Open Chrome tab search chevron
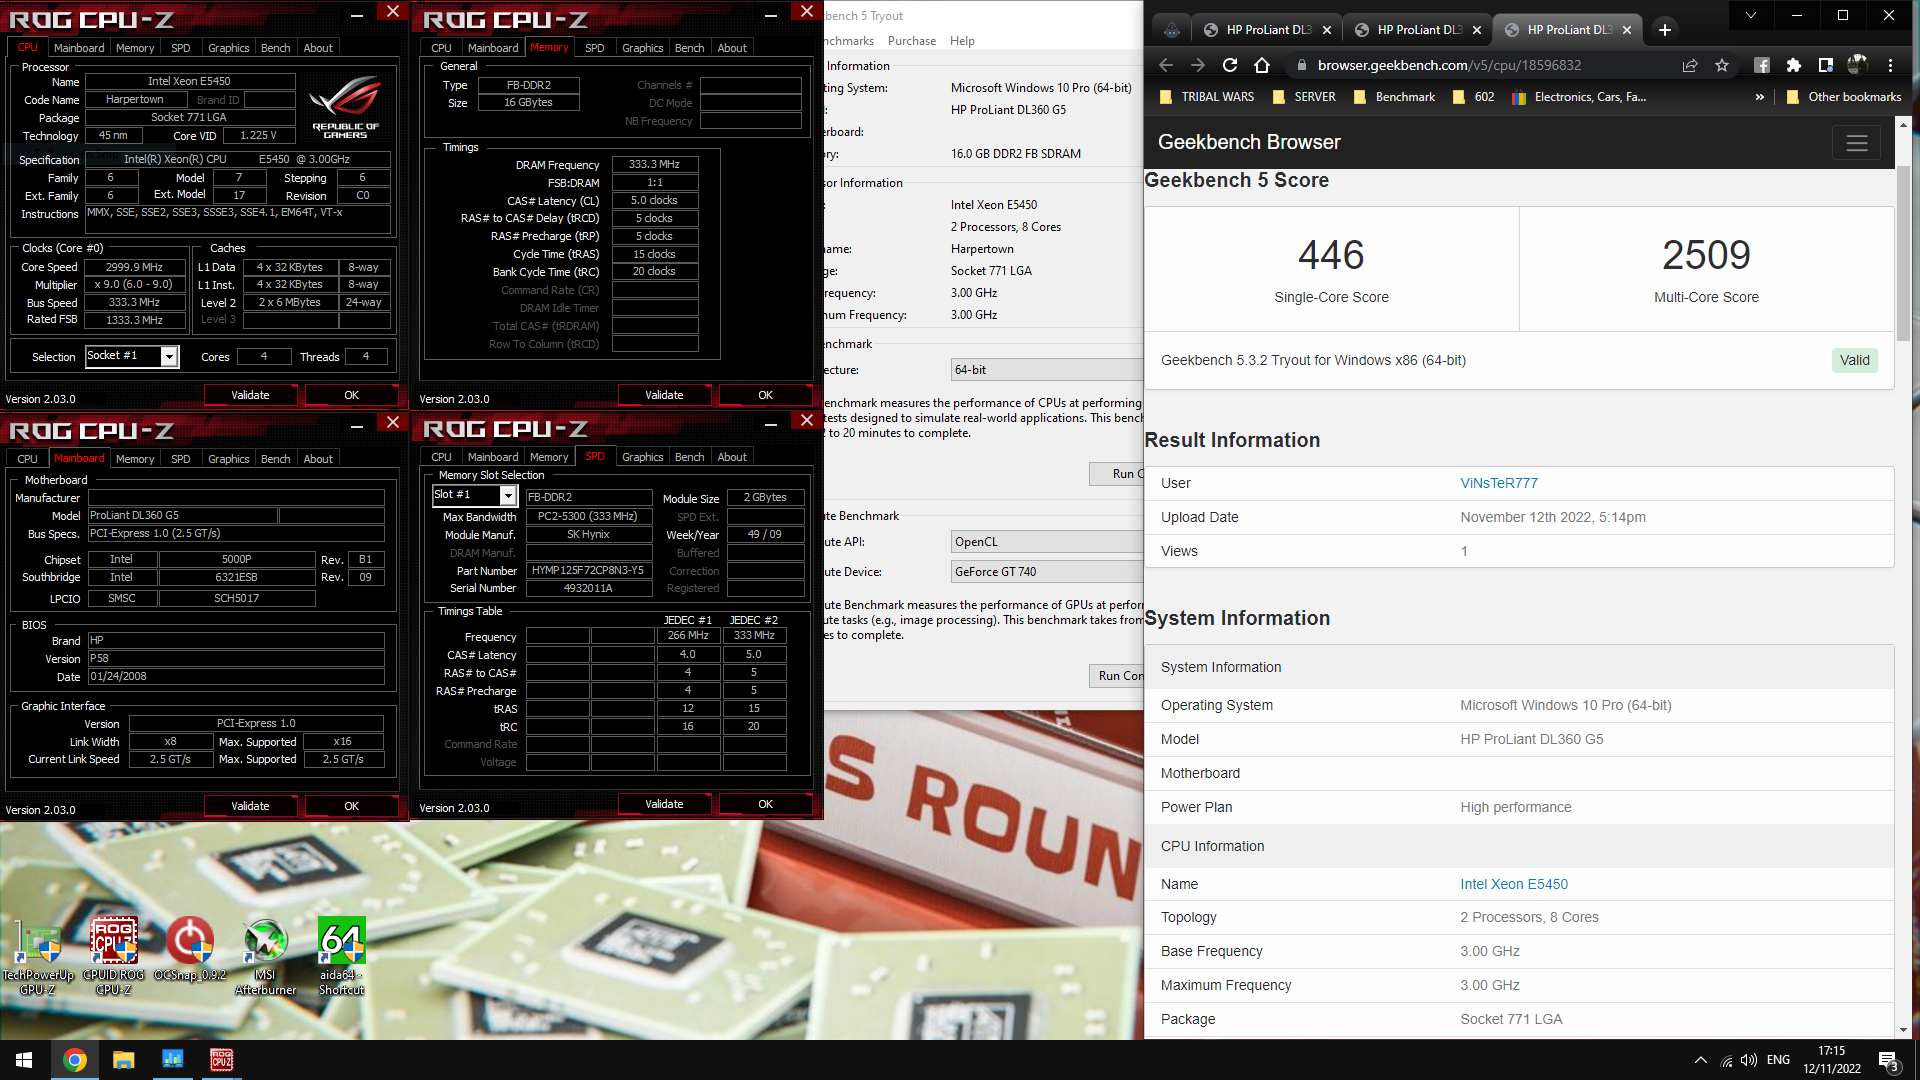Viewport: 1920px width, 1080px height. (x=1751, y=15)
